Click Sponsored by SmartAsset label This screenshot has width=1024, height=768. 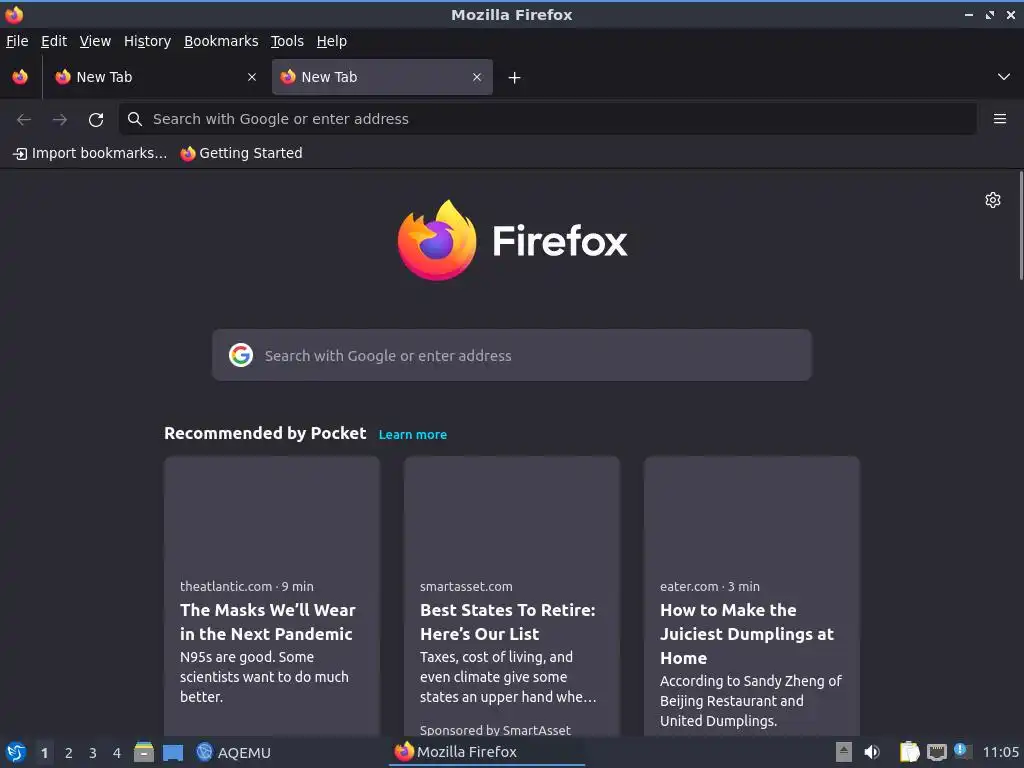tap(495, 730)
